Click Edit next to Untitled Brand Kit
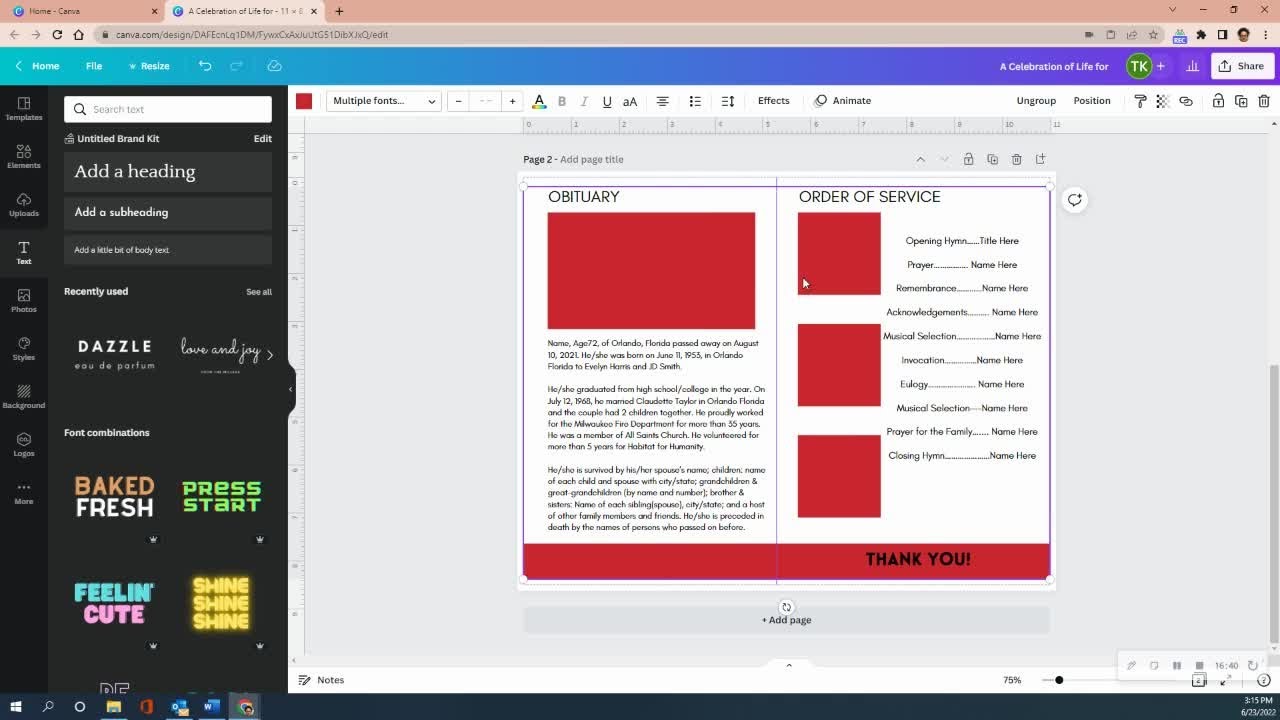 tap(262, 139)
